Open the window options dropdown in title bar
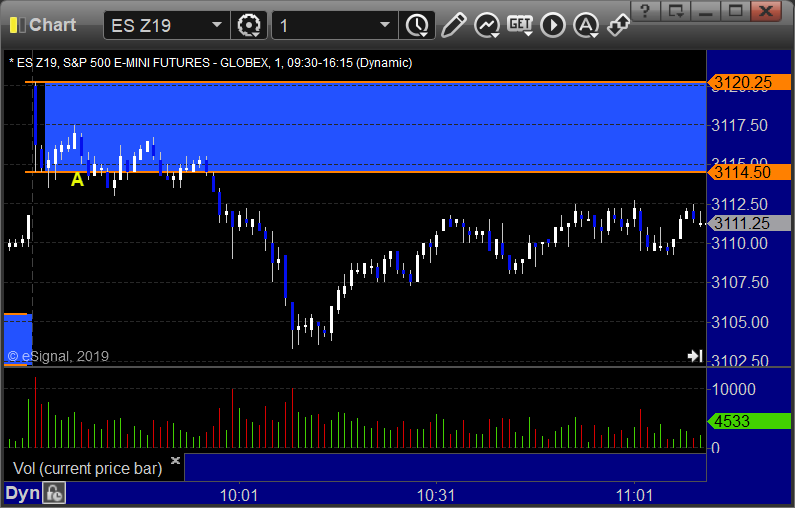 (x=675, y=11)
